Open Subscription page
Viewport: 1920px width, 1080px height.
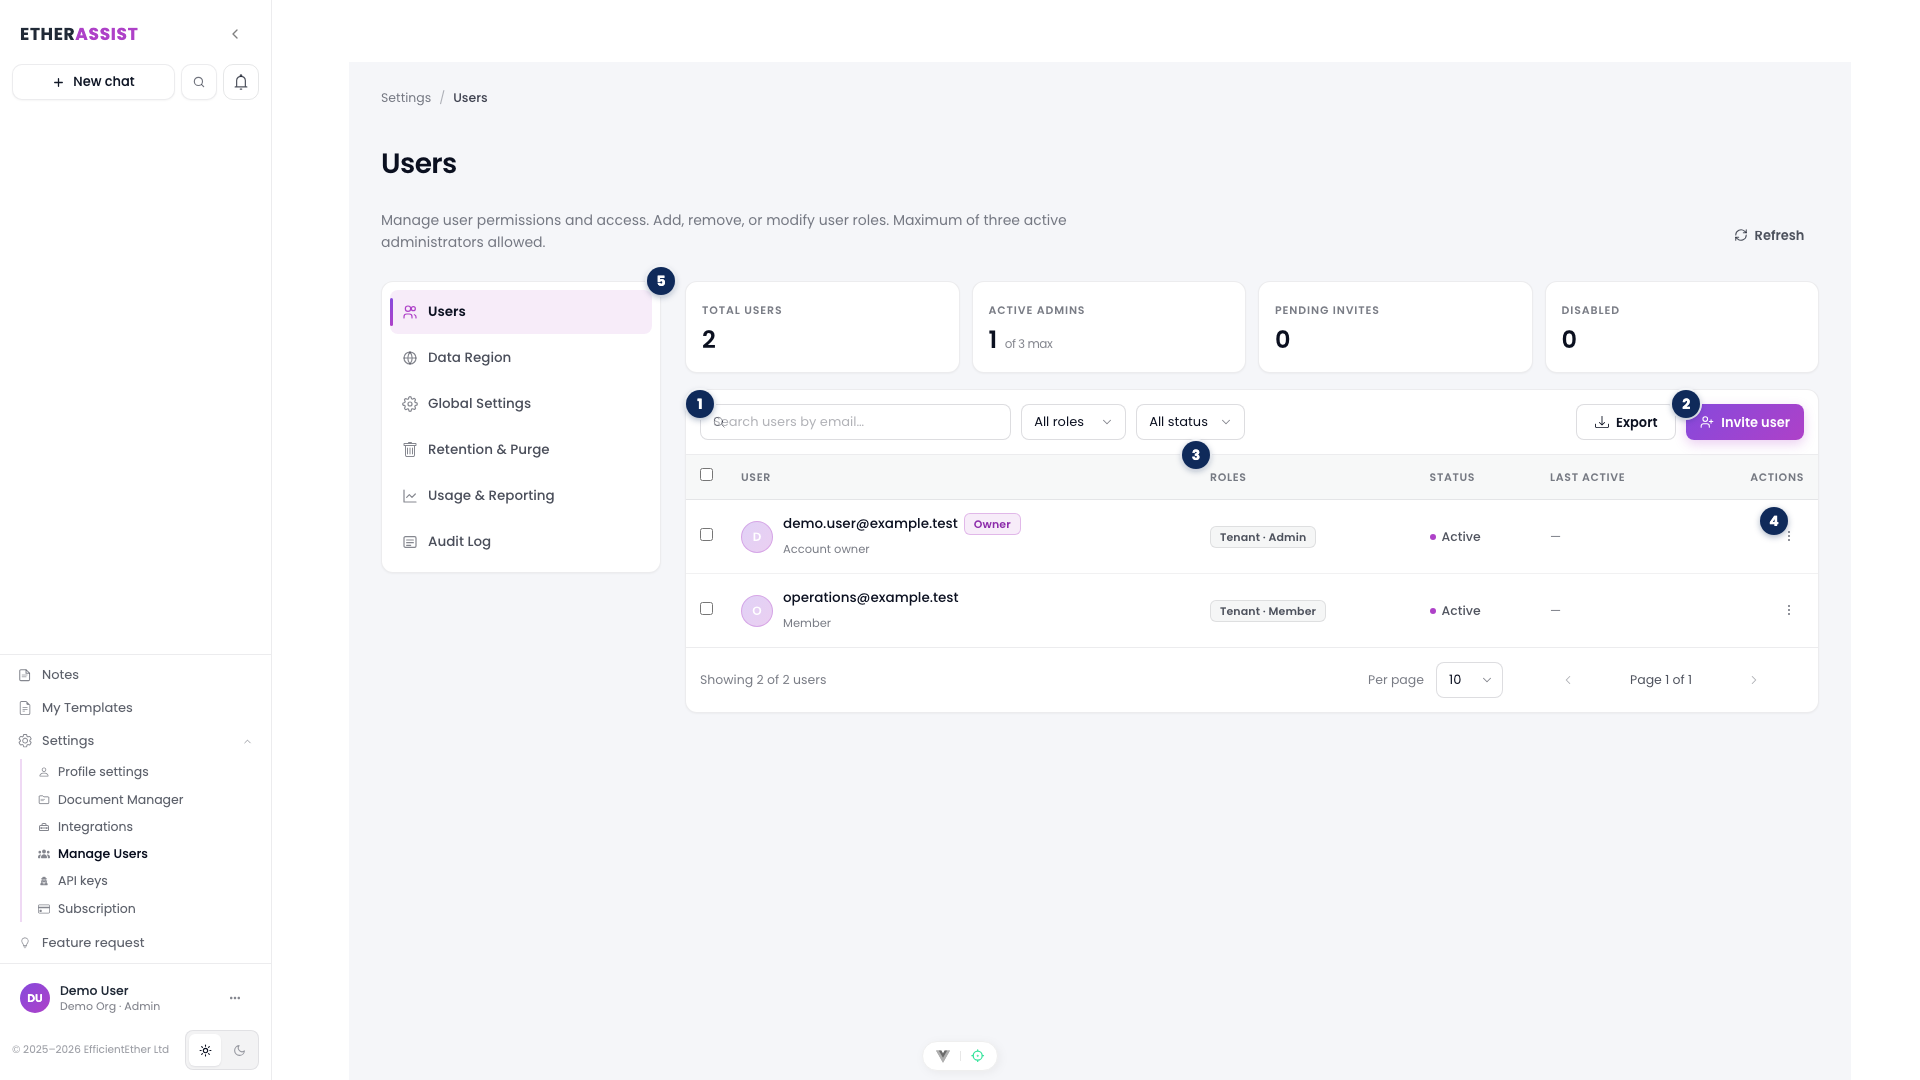(96, 909)
